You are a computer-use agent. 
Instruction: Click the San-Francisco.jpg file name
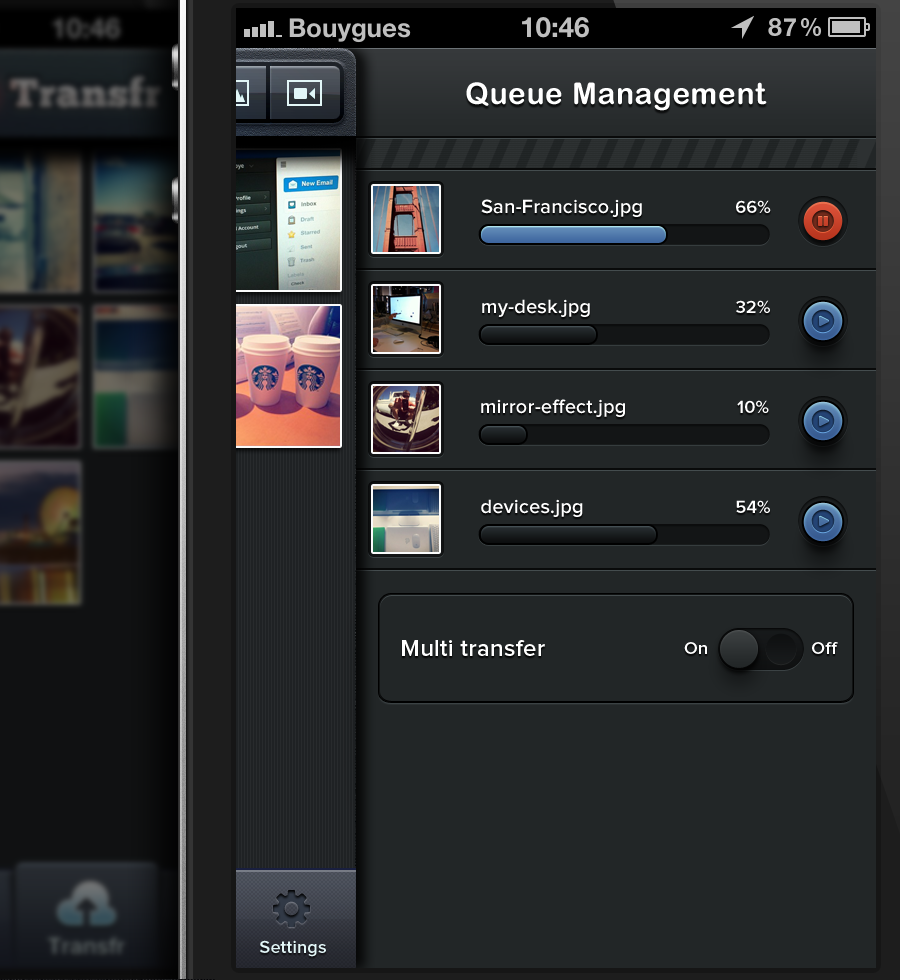coord(561,207)
